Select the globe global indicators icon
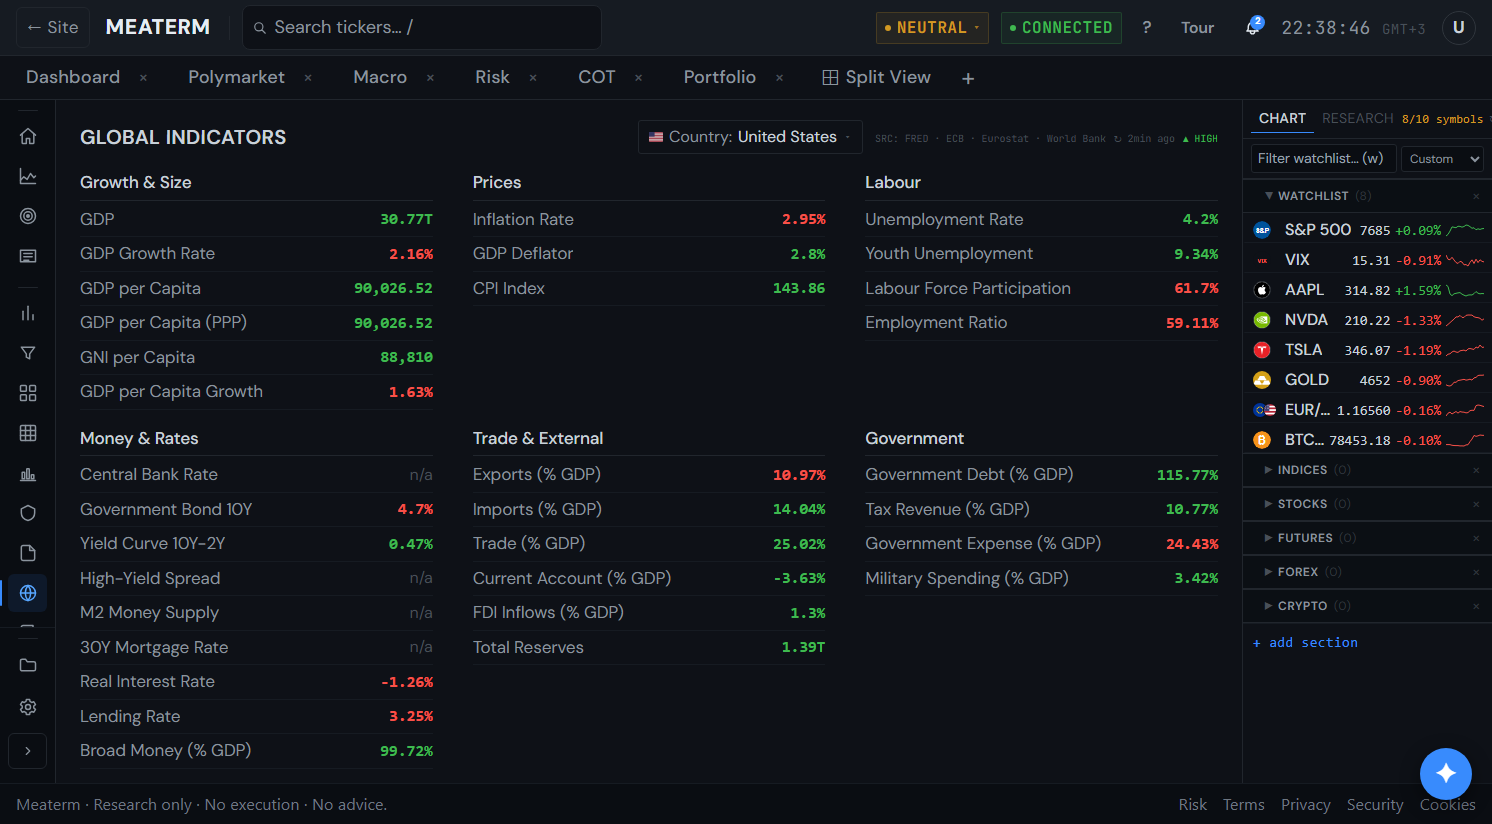 (x=28, y=593)
